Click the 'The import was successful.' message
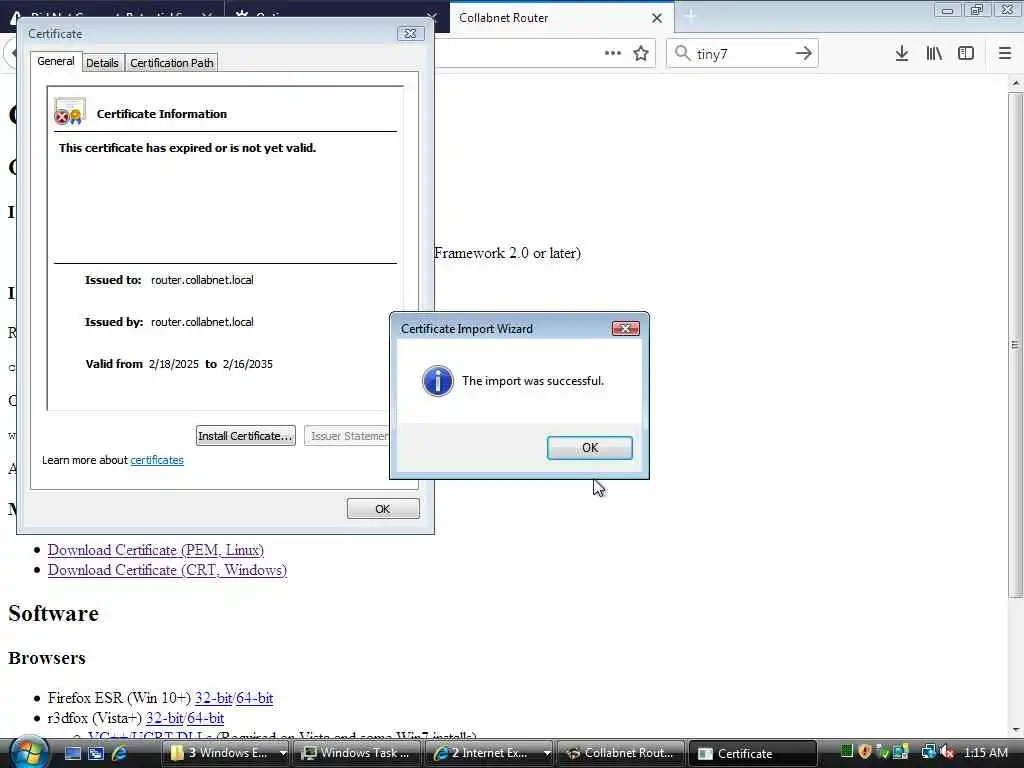Viewport: 1024px width, 768px height. click(x=533, y=381)
